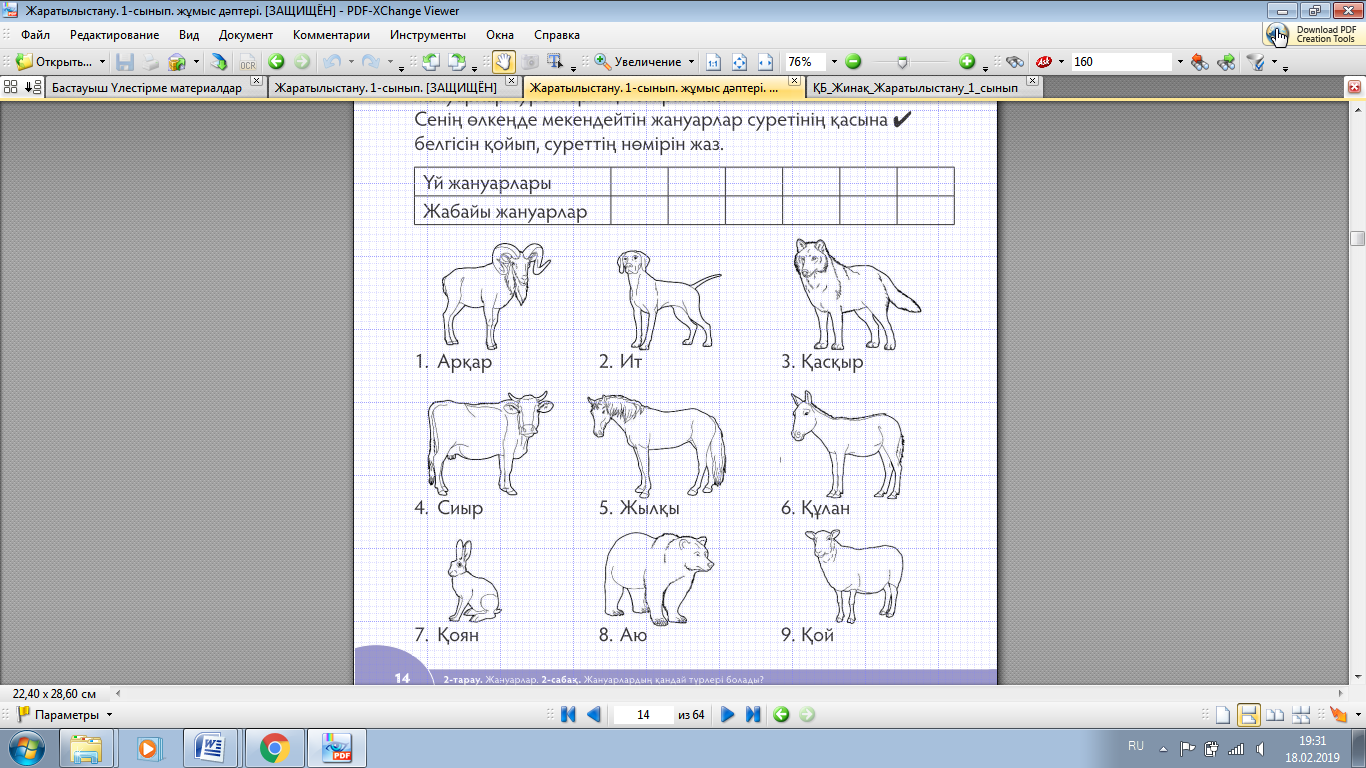This screenshot has width=1366, height=768.
Task: Enable continuous page layout
Action: 1248,714
